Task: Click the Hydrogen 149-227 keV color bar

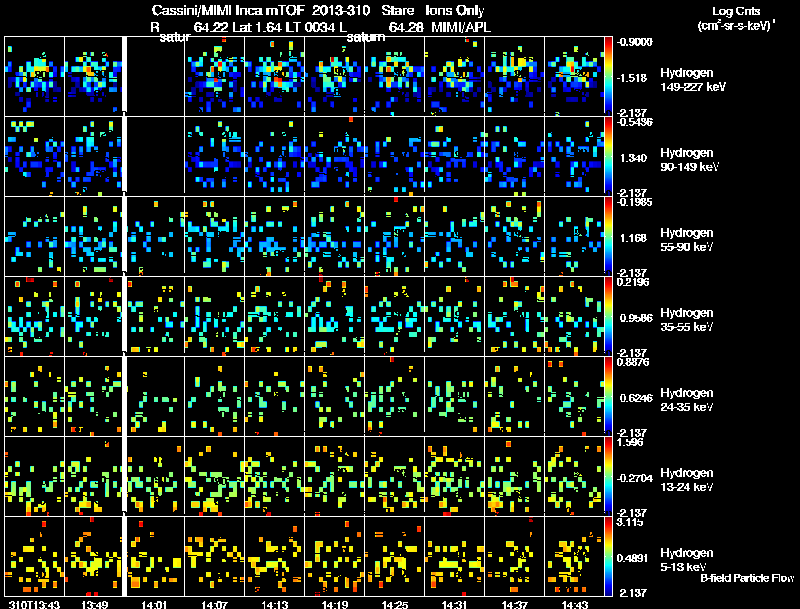Action: tap(608, 75)
